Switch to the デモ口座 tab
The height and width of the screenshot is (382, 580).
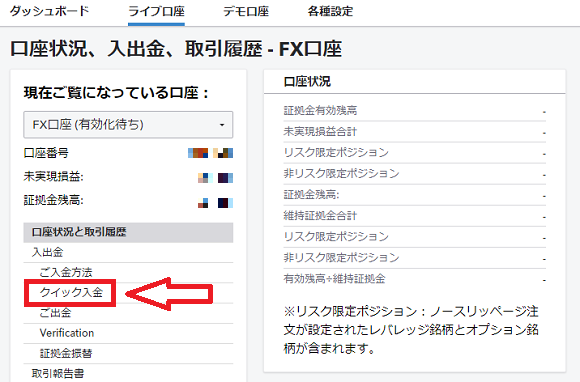[x=246, y=12]
